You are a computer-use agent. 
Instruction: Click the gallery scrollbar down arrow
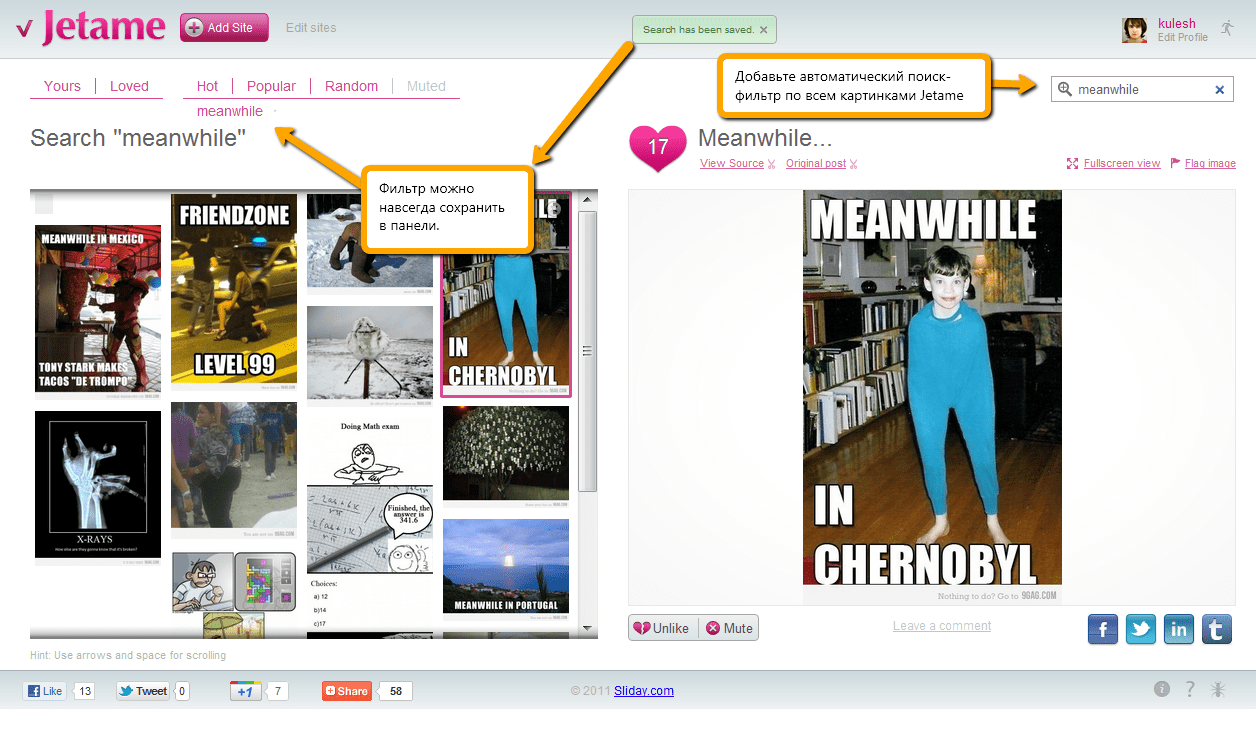[x=588, y=628]
